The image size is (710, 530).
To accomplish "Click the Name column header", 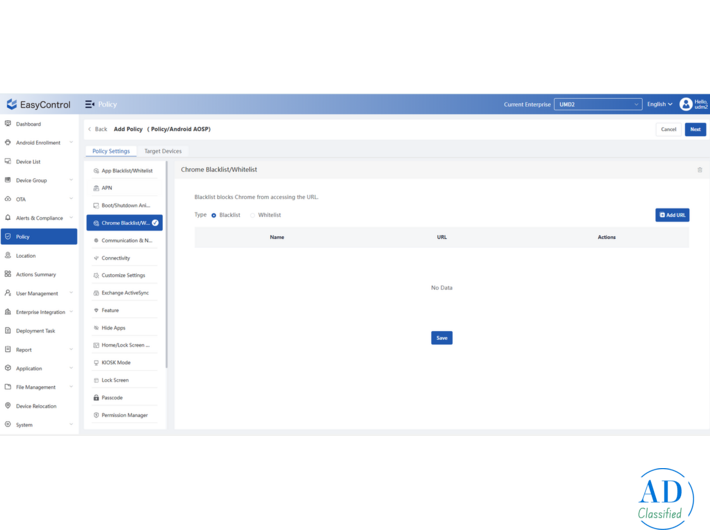I will tap(277, 237).
